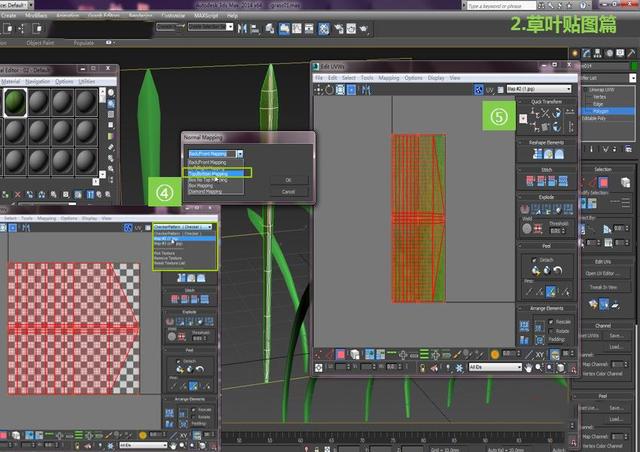
Task: Click the Pan hand icon in Map #2 UV editor
Action: coord(529,368)
